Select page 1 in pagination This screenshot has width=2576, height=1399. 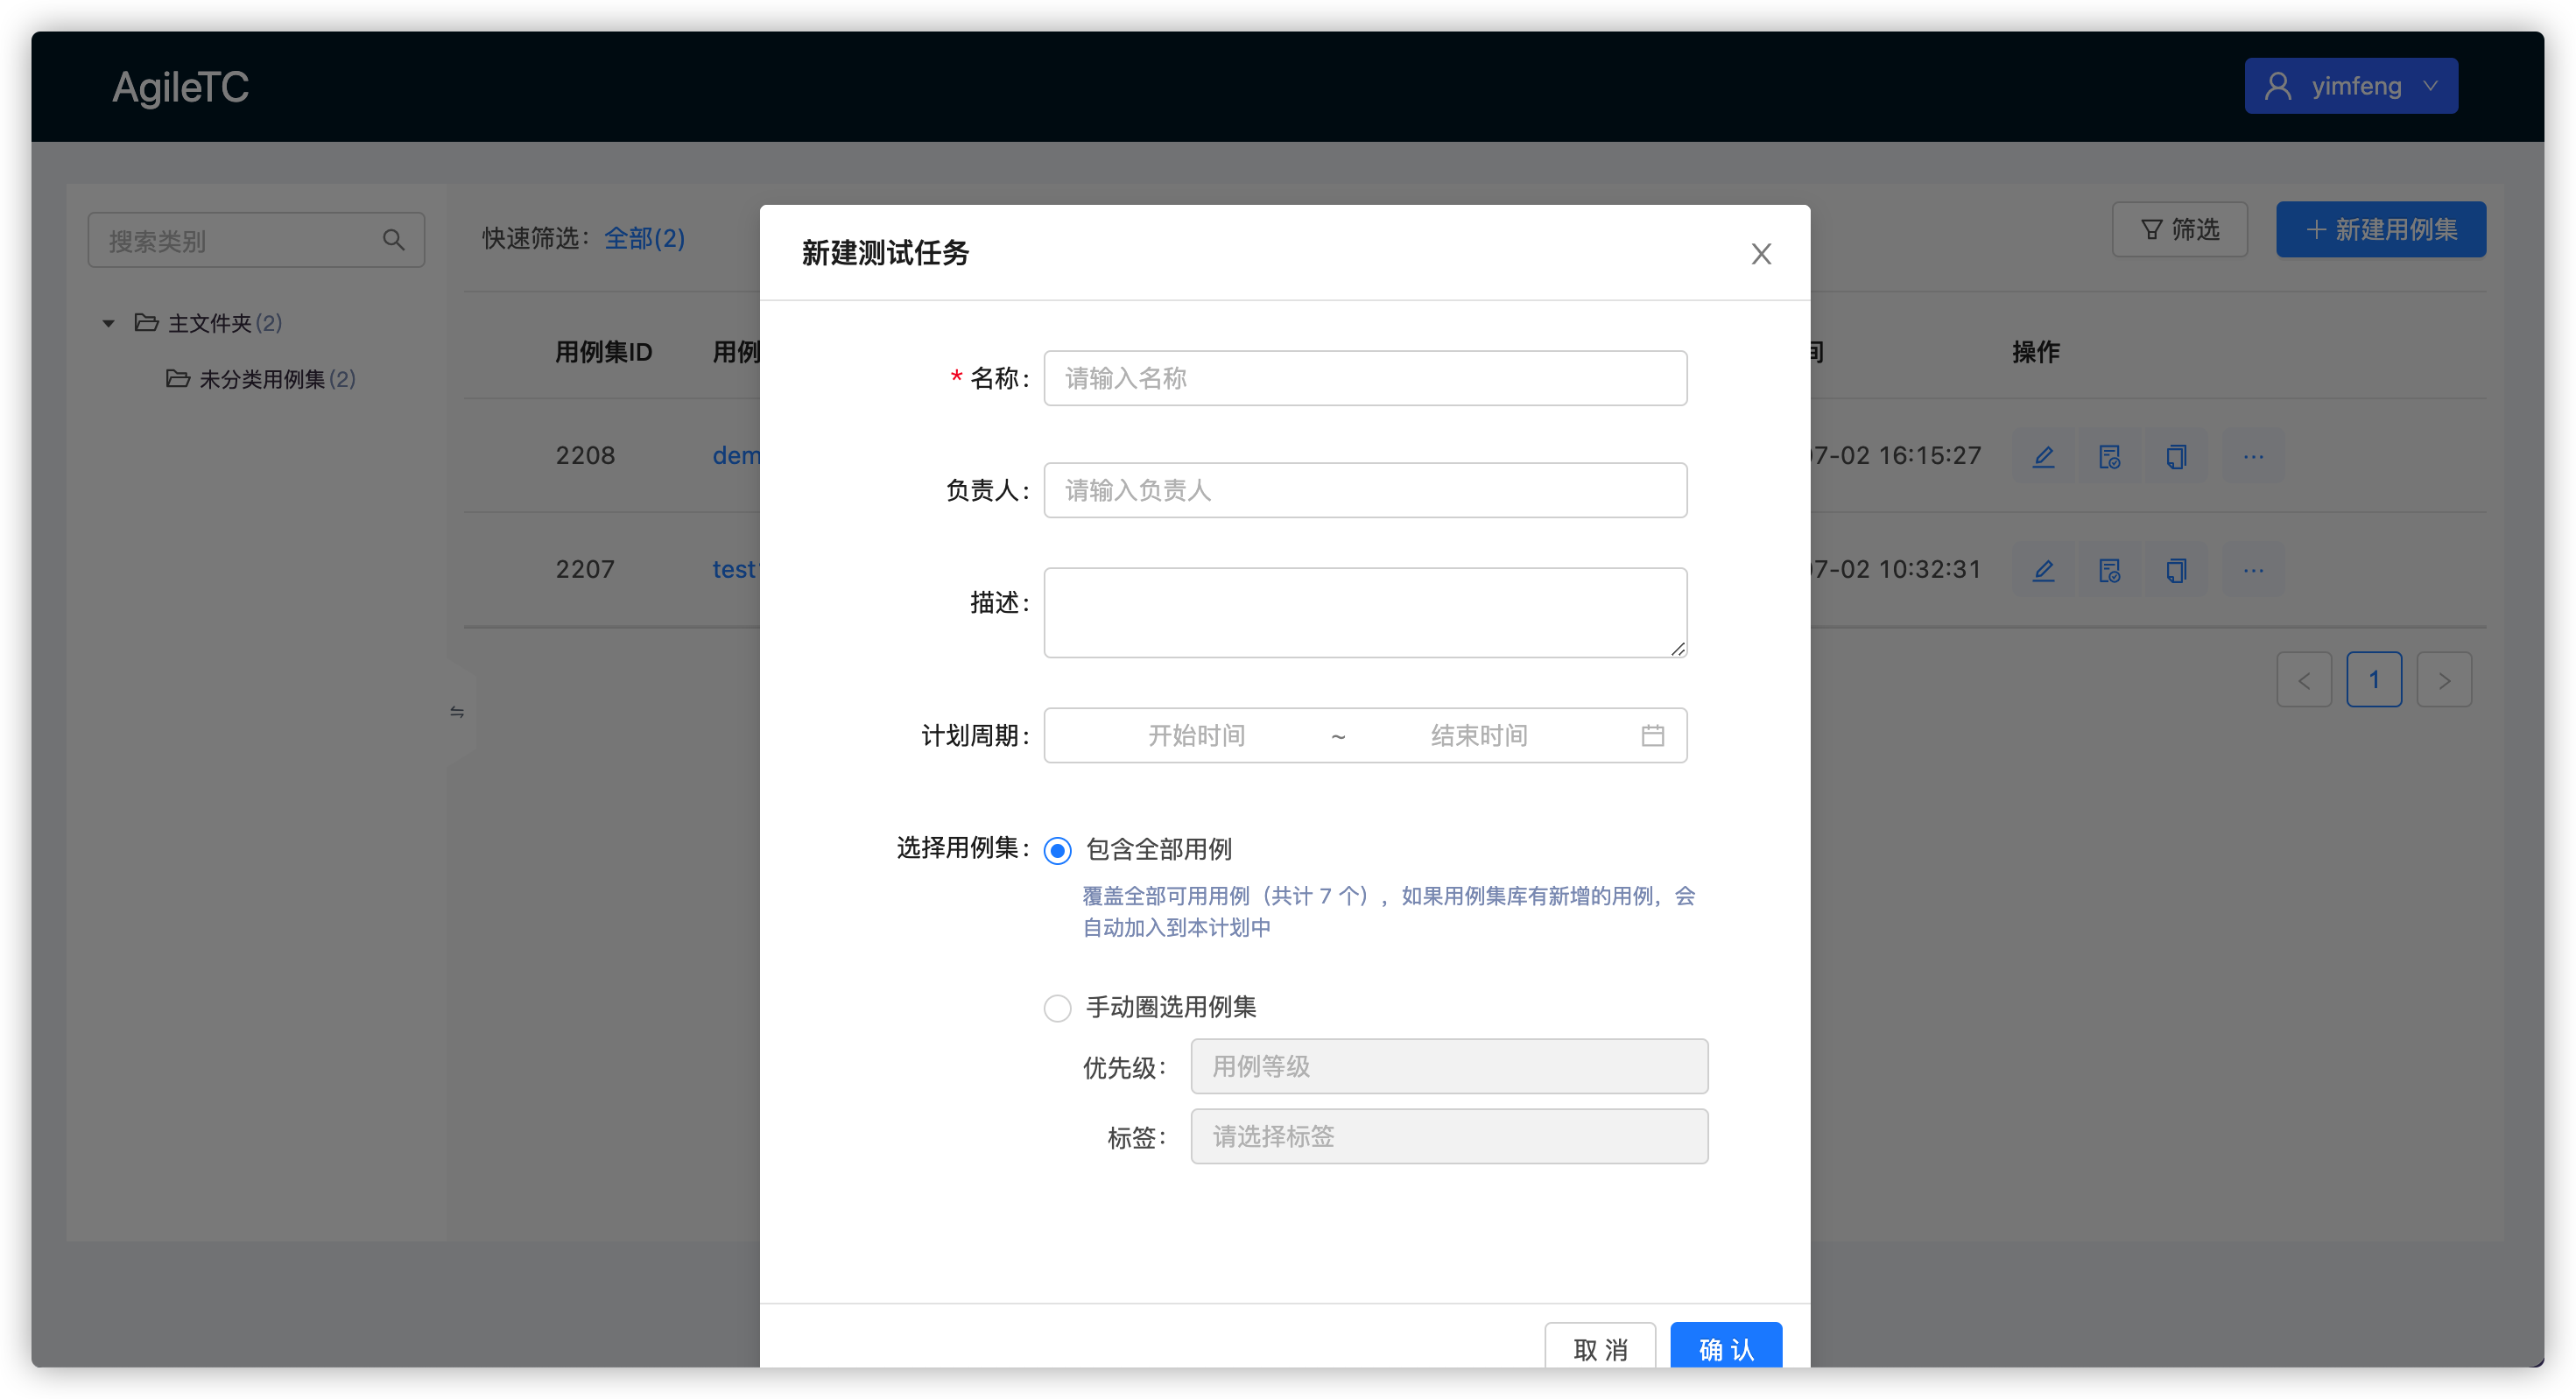coord(2374,680)
